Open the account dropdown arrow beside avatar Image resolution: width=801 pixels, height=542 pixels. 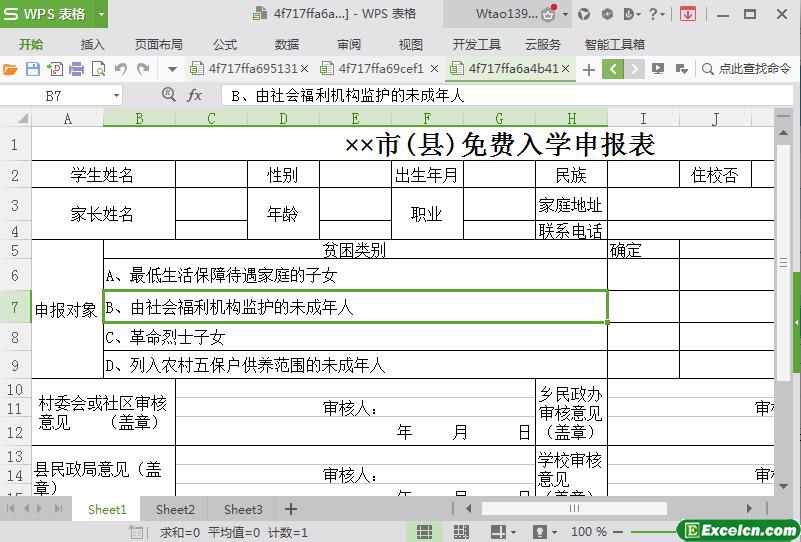pos(566,15)
